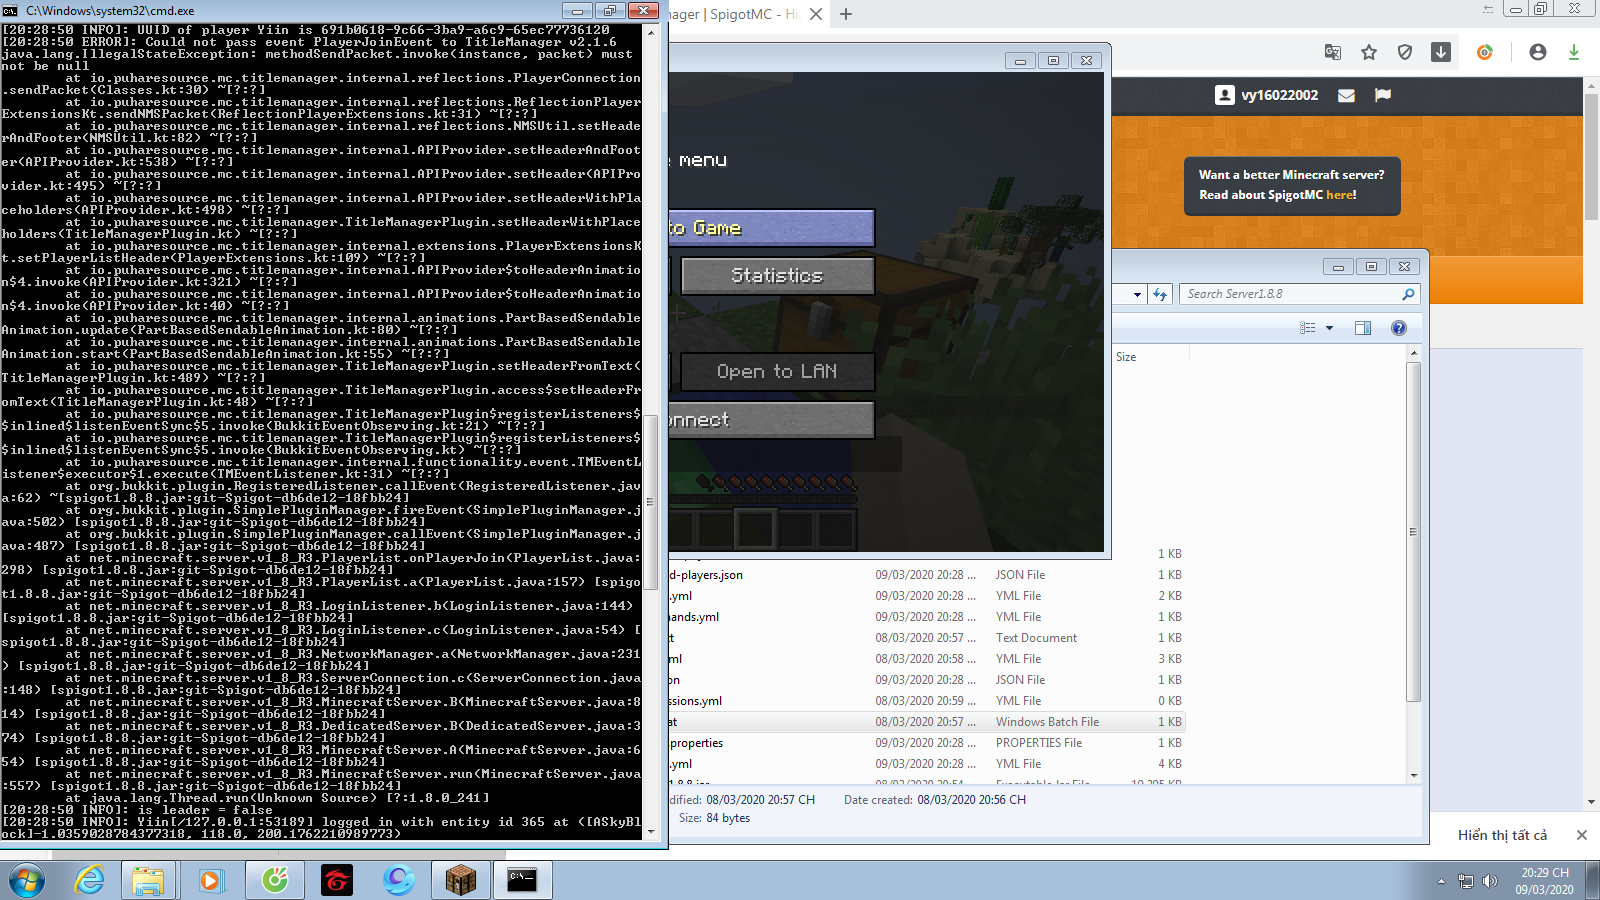
Task: Click the vy16022002 user avatar icon
Action: (x=1225, y=95)
